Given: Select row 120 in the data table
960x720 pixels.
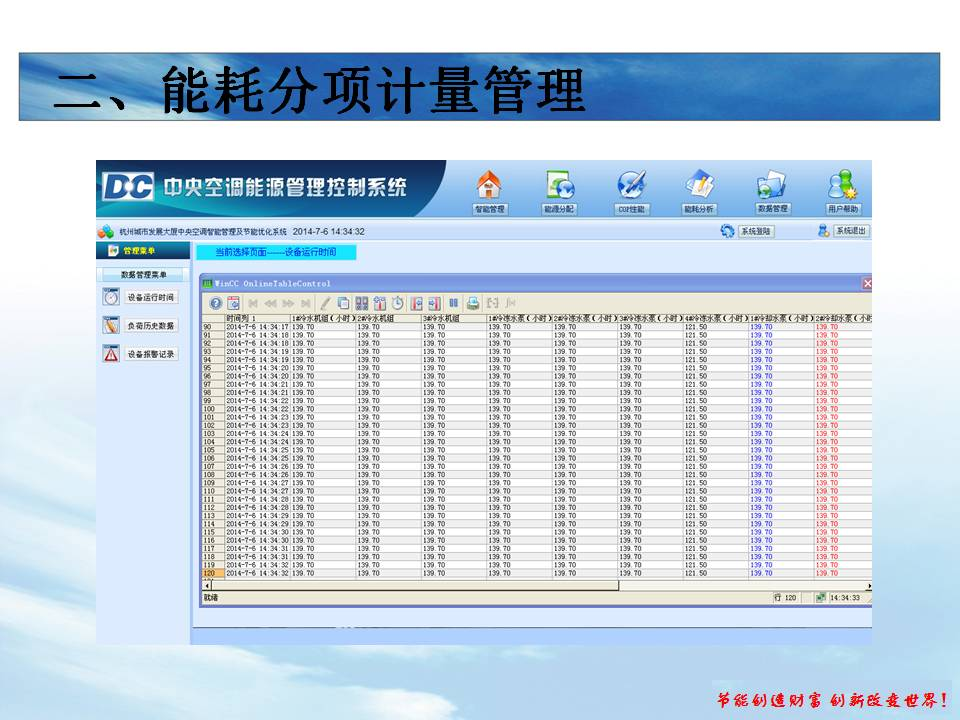Looking at the screenshot, I should point(209,574).
